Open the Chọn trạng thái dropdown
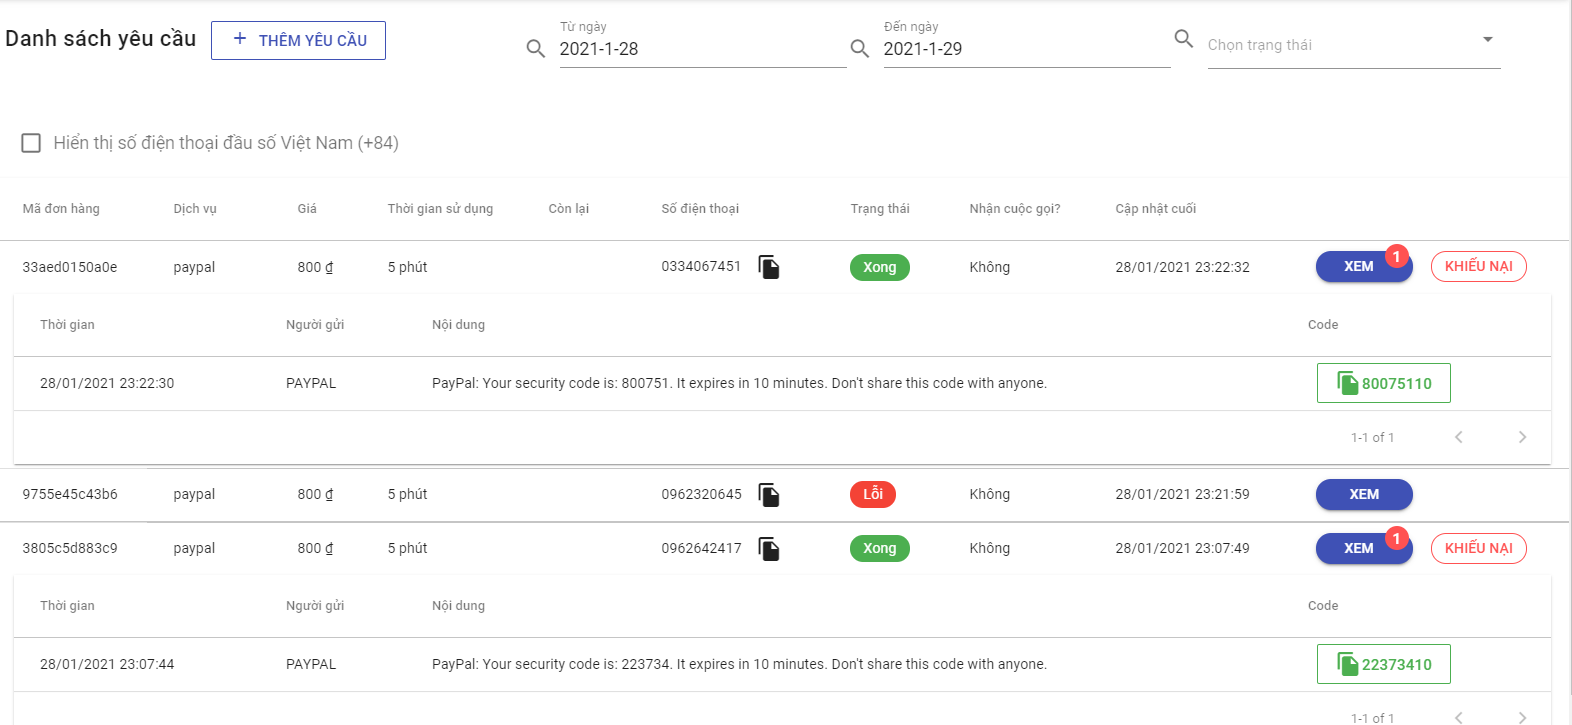1572x725 pixels. click(x=1353, y=45)
